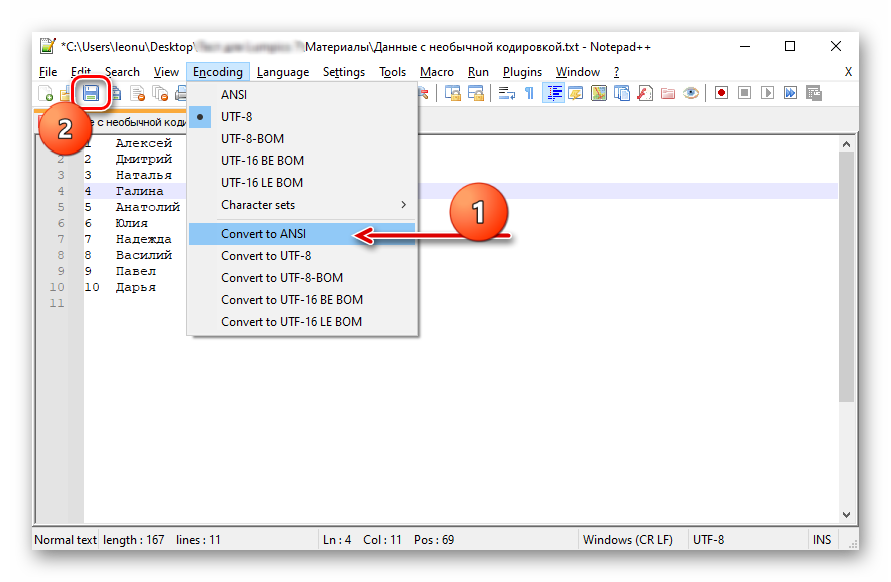Open the File menu
The height and width of the screenshot is (582, 891).
(48, 72)
